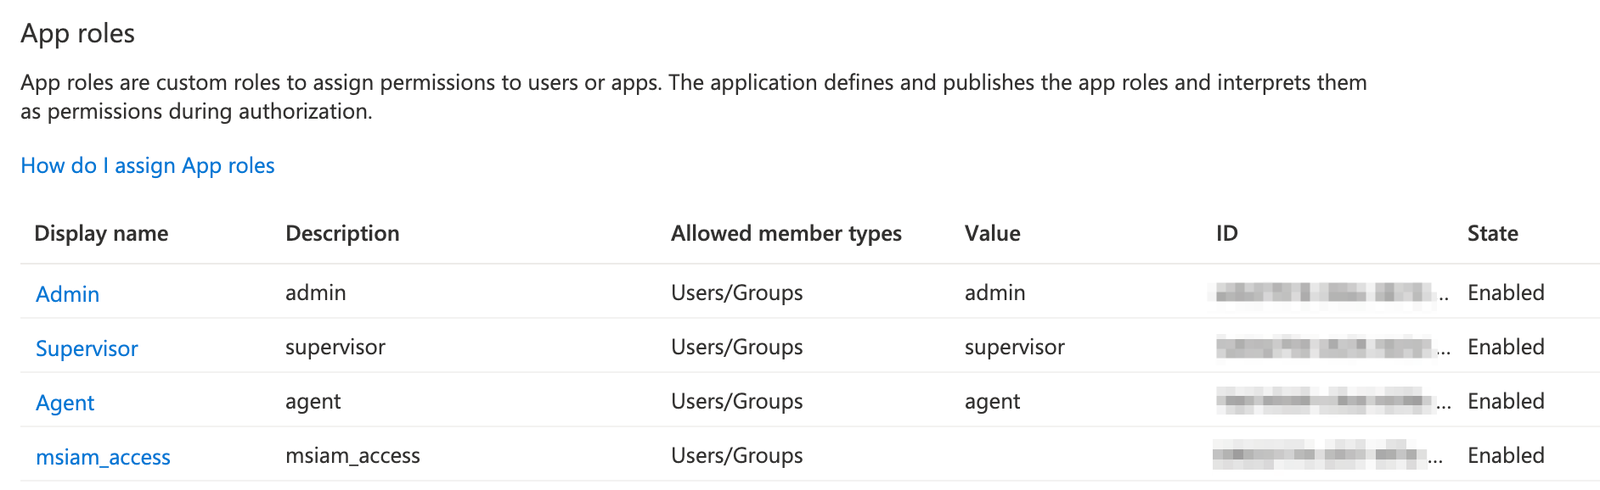Click the blurred ID in msiam_access row

tap(1320, 455)
